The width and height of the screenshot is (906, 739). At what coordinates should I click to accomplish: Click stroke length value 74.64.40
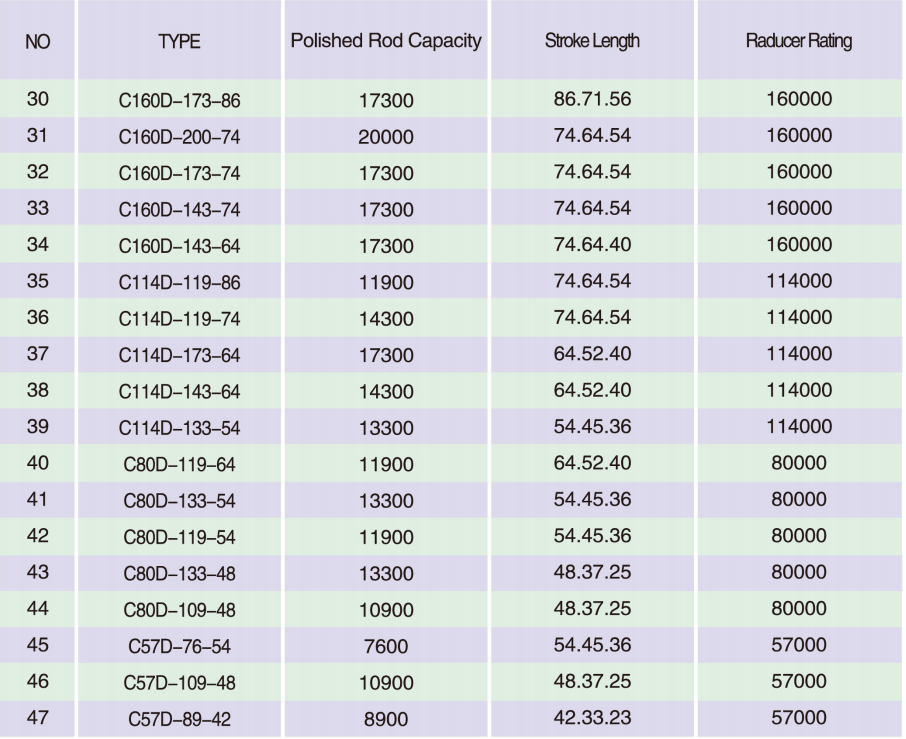pyautogui.click(x=592, y=244)
